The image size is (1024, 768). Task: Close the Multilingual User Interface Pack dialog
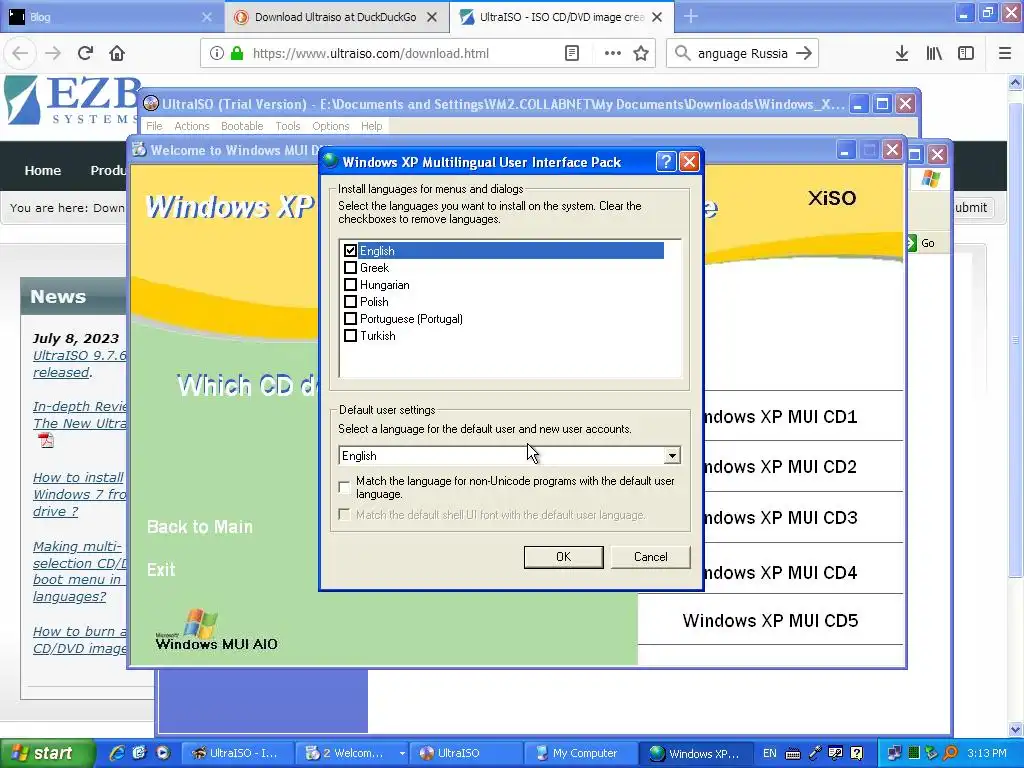click(x=689, y=161)
